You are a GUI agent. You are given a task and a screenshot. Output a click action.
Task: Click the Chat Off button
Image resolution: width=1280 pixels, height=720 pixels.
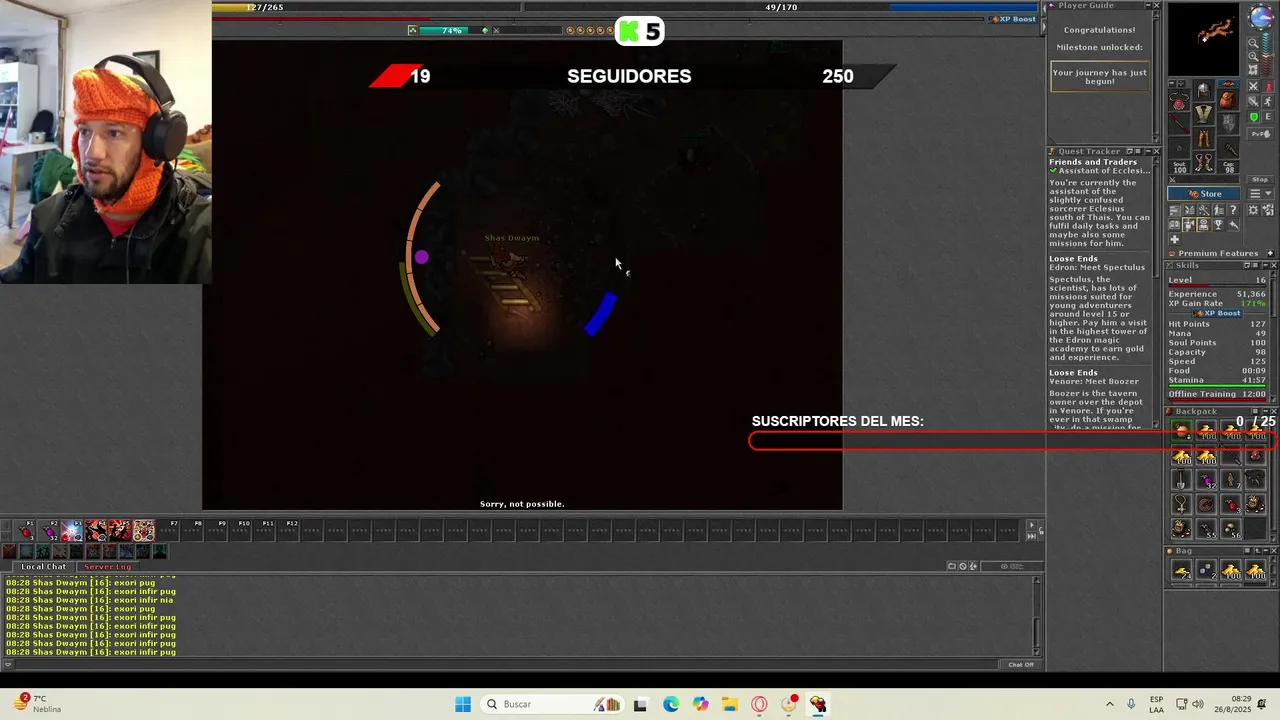pos(1020,664)
